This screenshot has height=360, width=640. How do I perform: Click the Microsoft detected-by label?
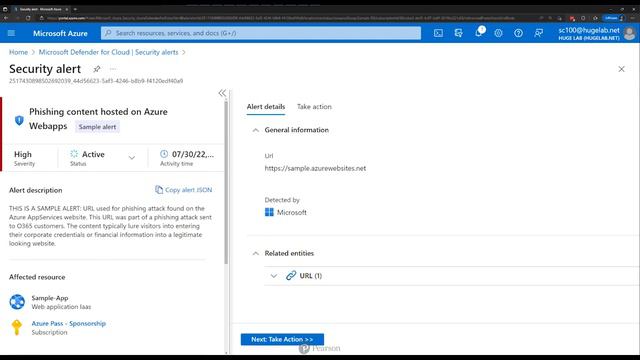click(291, 212)
